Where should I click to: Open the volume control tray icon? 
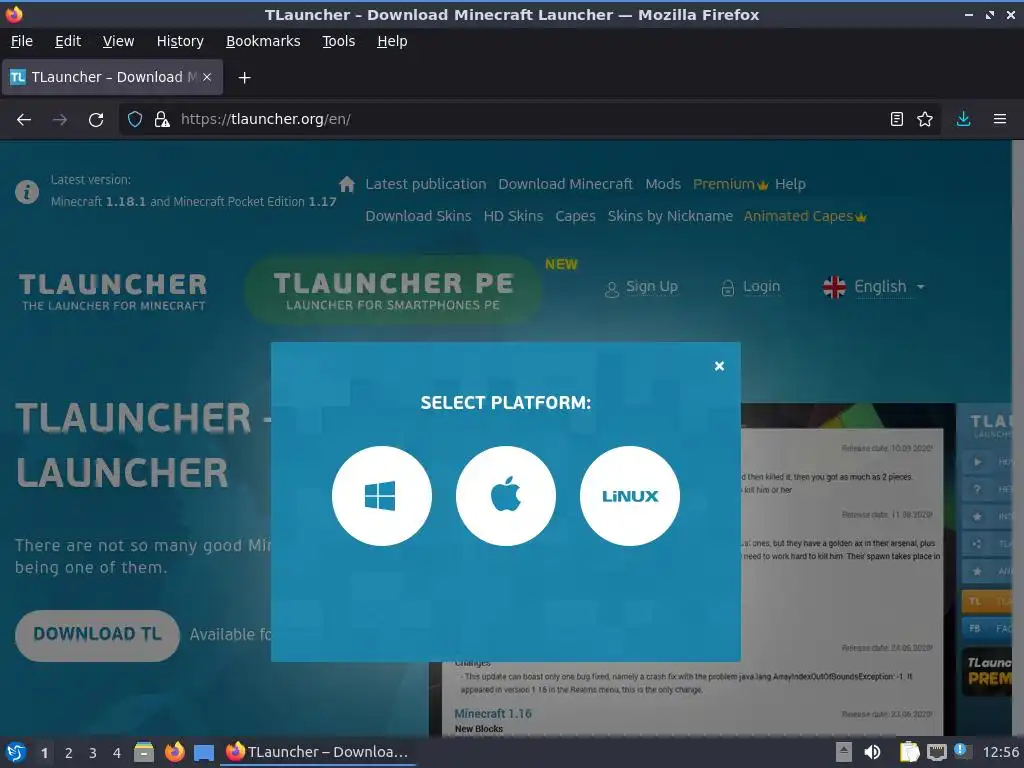pyautogui.click(x=872, y=752)
